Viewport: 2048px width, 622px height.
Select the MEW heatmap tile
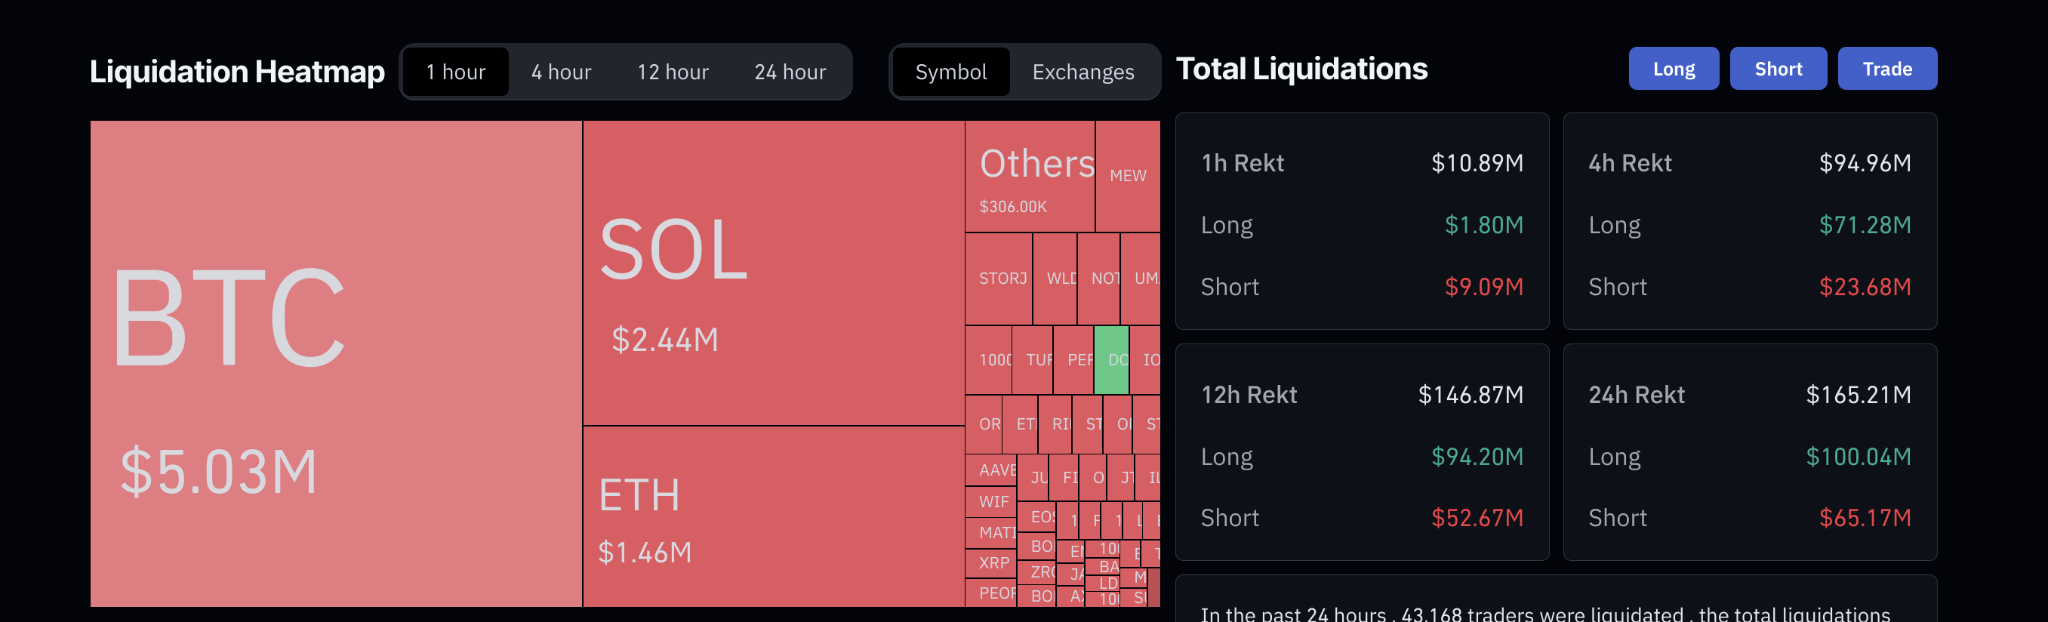(x=1128, y=176)
